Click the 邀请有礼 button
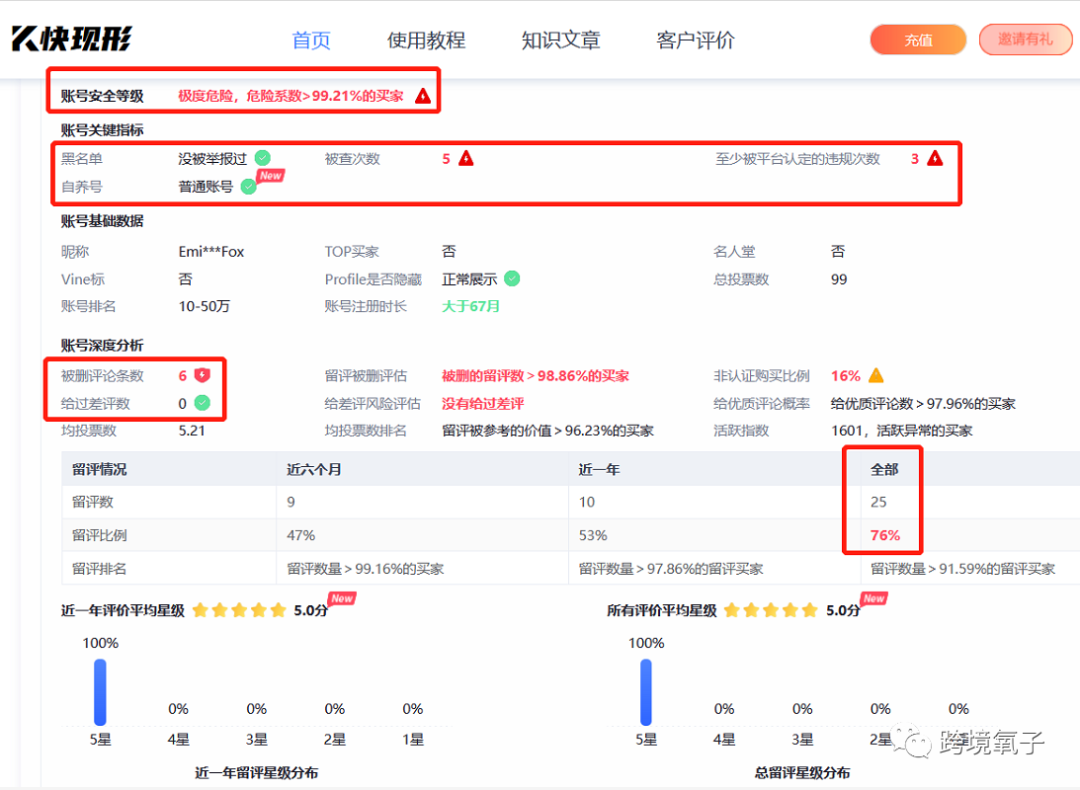 pyautogui.click(x=1025, y=40)
